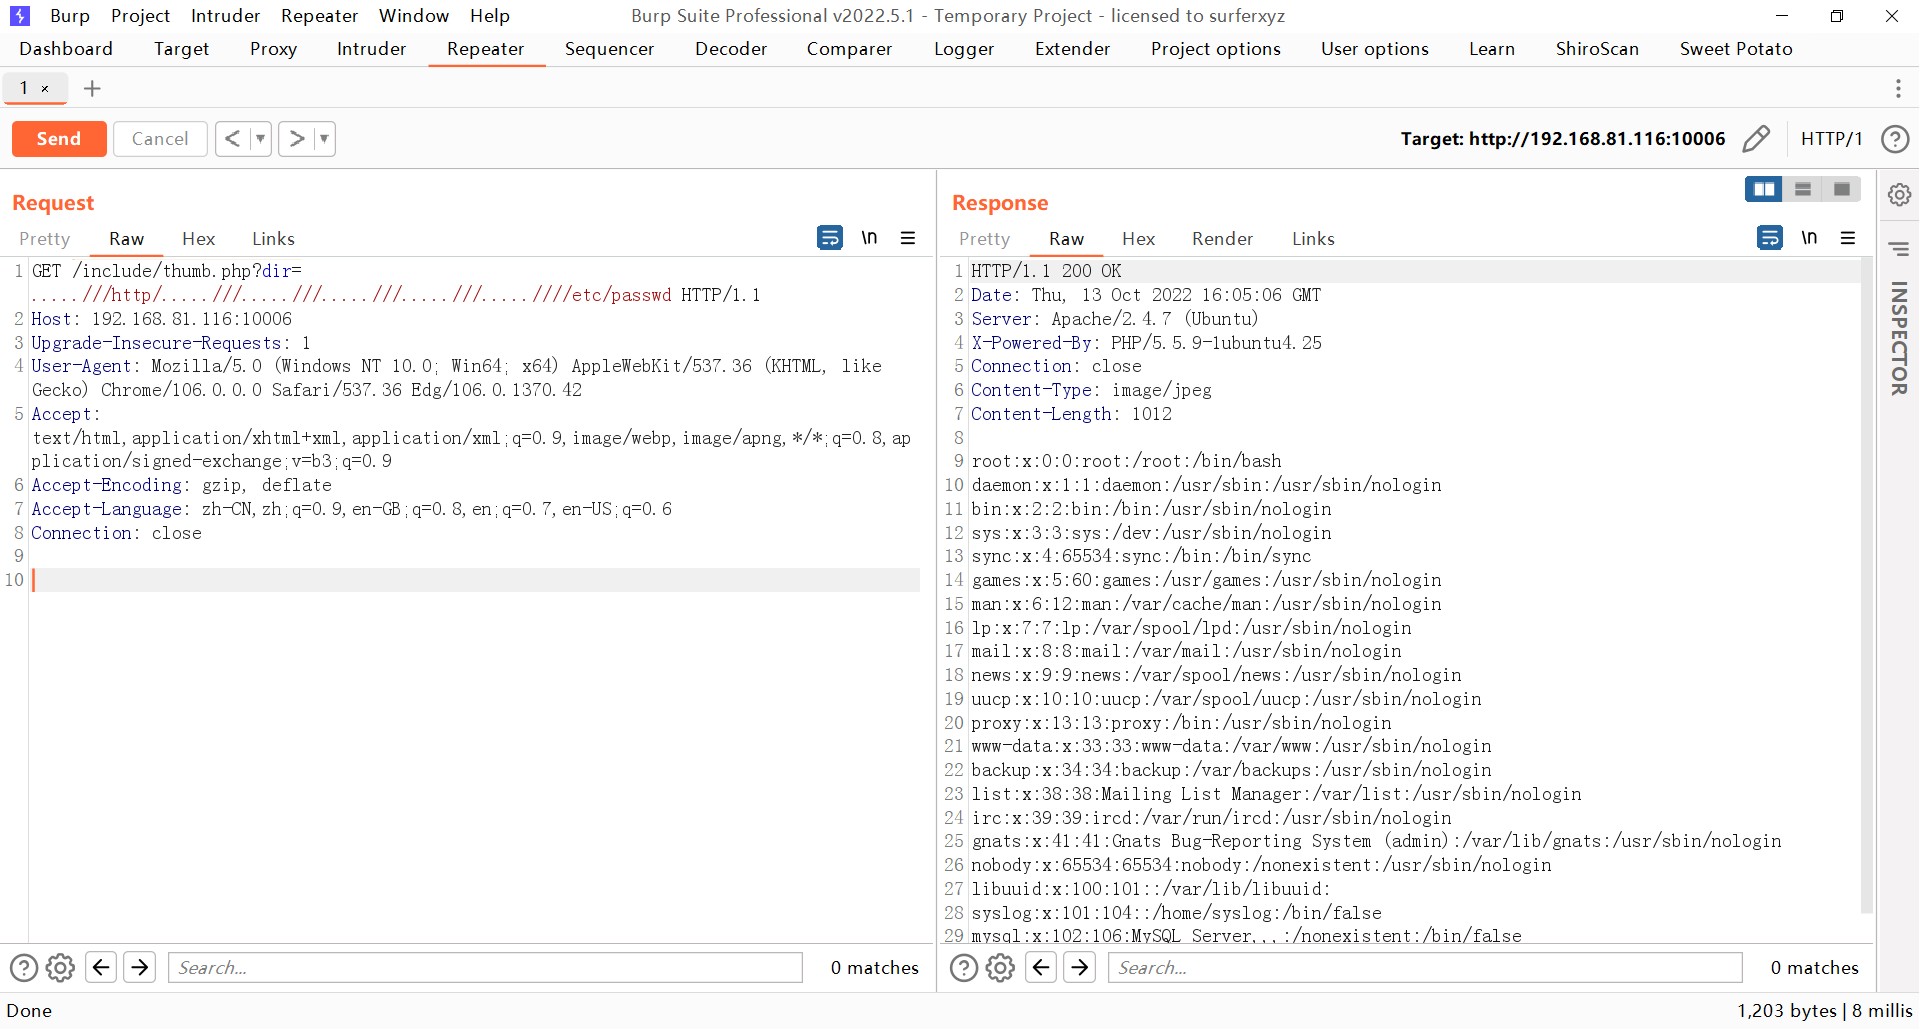
Task: Open the Window menu
Action: [414, 16]
